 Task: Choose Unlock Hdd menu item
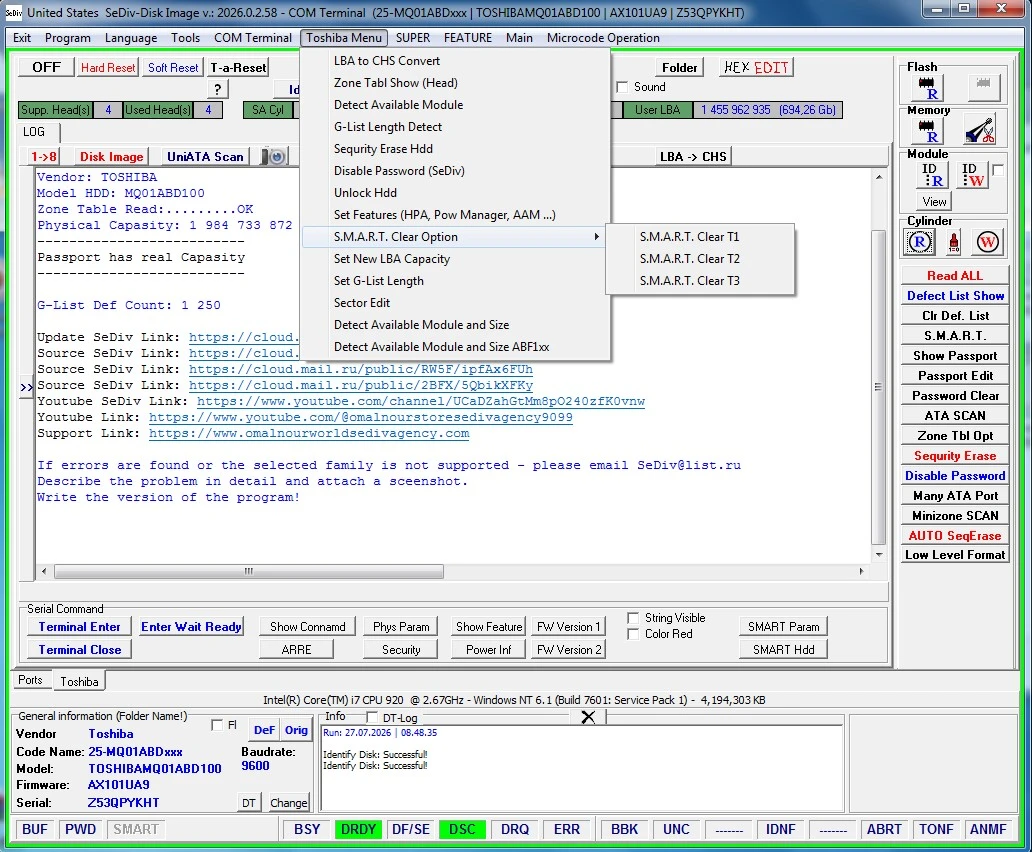pos(453,193)
